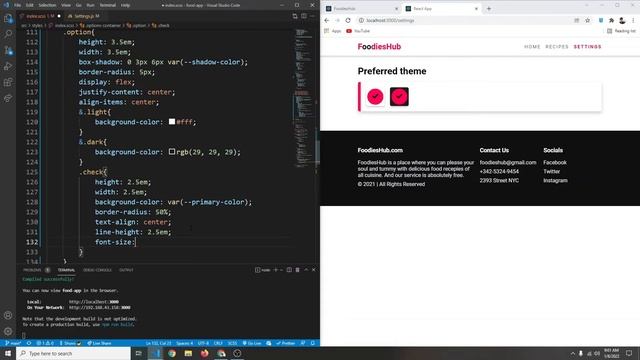Click the Live Share status bar item
Screen dimensions: 640x360
click(x=99, y=343)
